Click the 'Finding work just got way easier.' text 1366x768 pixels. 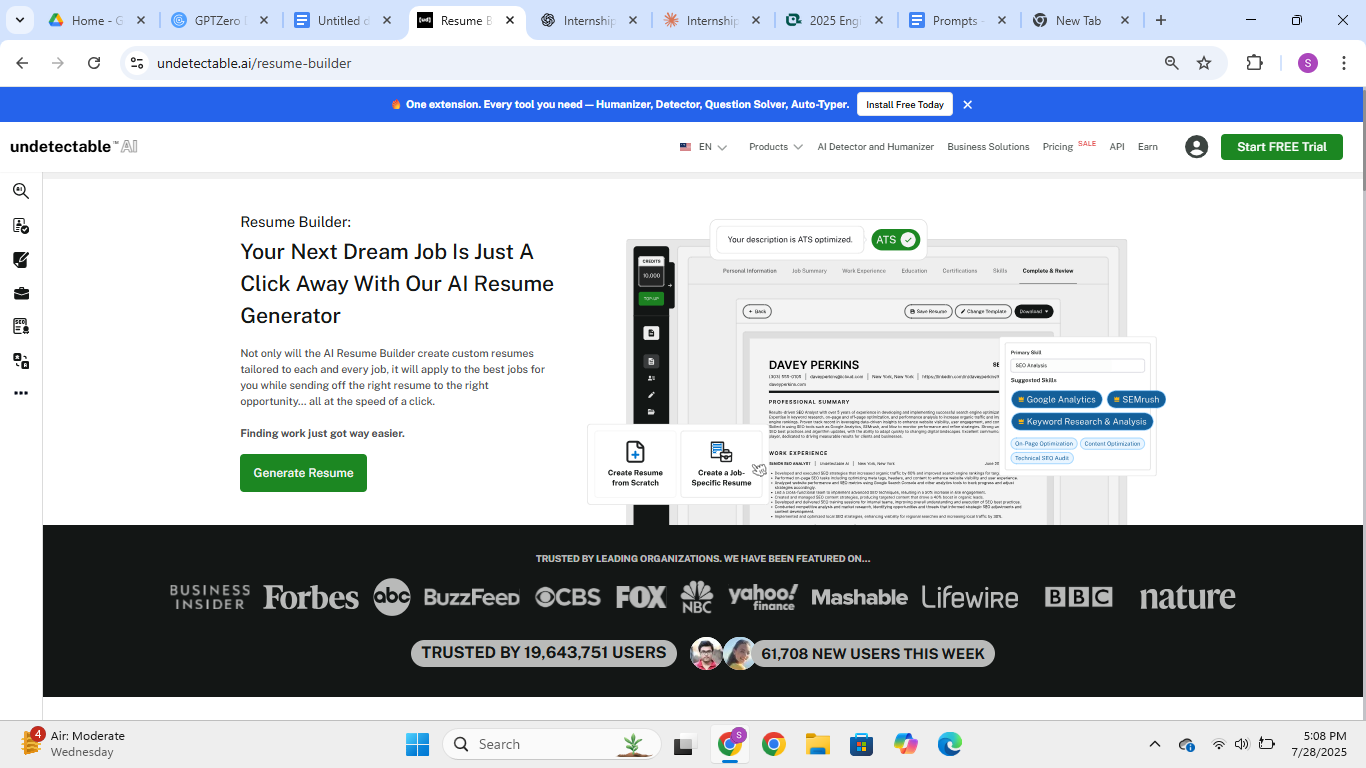click(x=322, y=434)
